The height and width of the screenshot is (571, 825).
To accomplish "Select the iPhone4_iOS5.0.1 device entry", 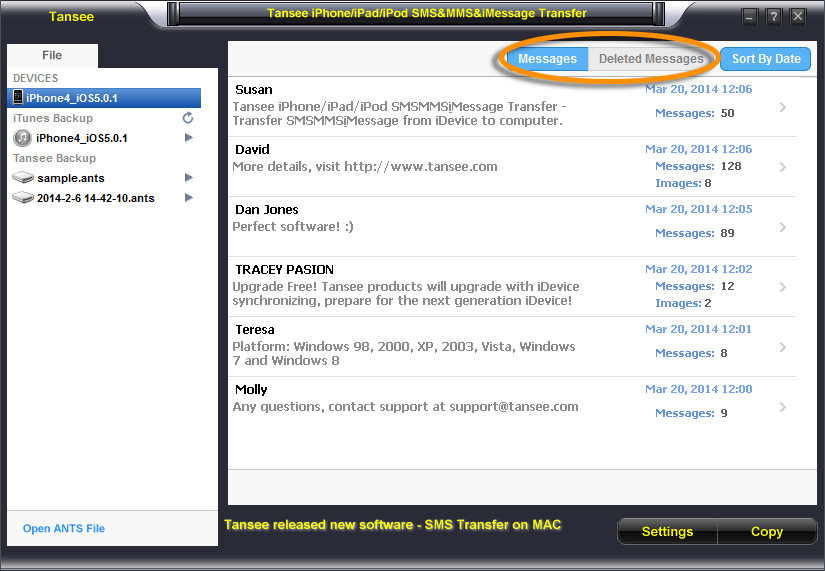I will tap(104, 98).
